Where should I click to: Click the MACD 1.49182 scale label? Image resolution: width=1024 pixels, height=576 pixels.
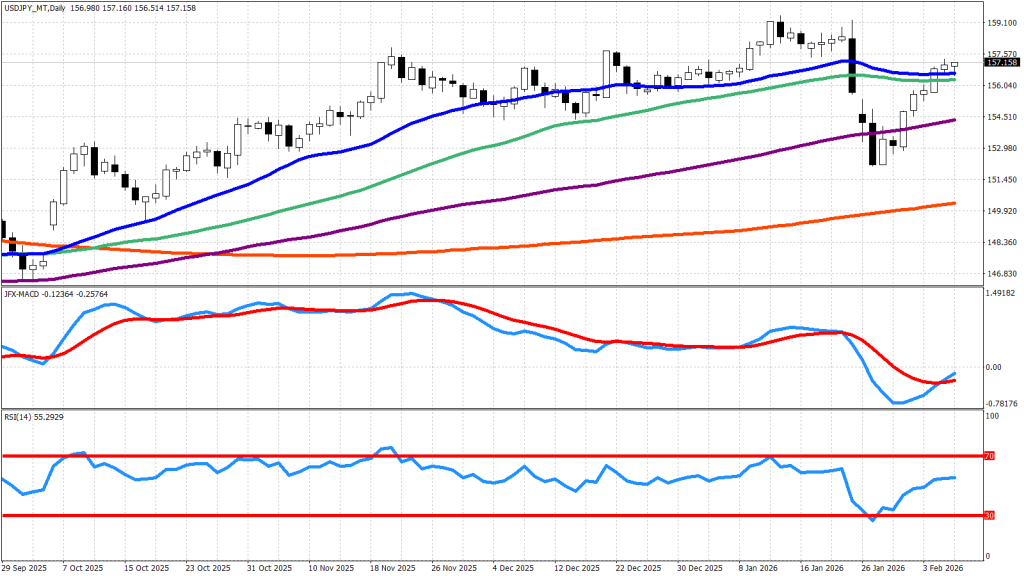[1000, 294]
